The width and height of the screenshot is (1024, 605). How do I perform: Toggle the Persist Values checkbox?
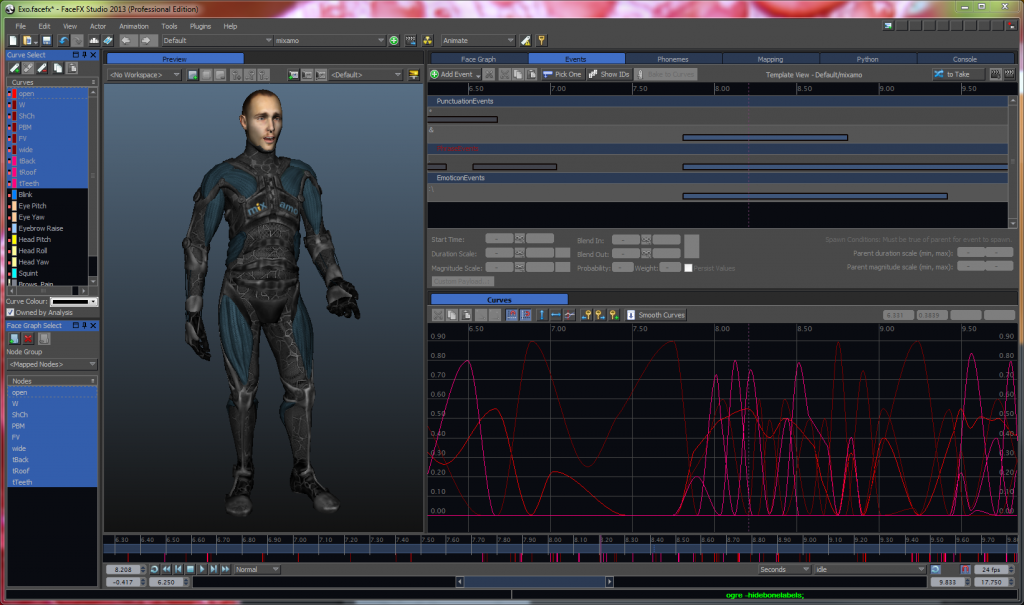tap(688, 267)
